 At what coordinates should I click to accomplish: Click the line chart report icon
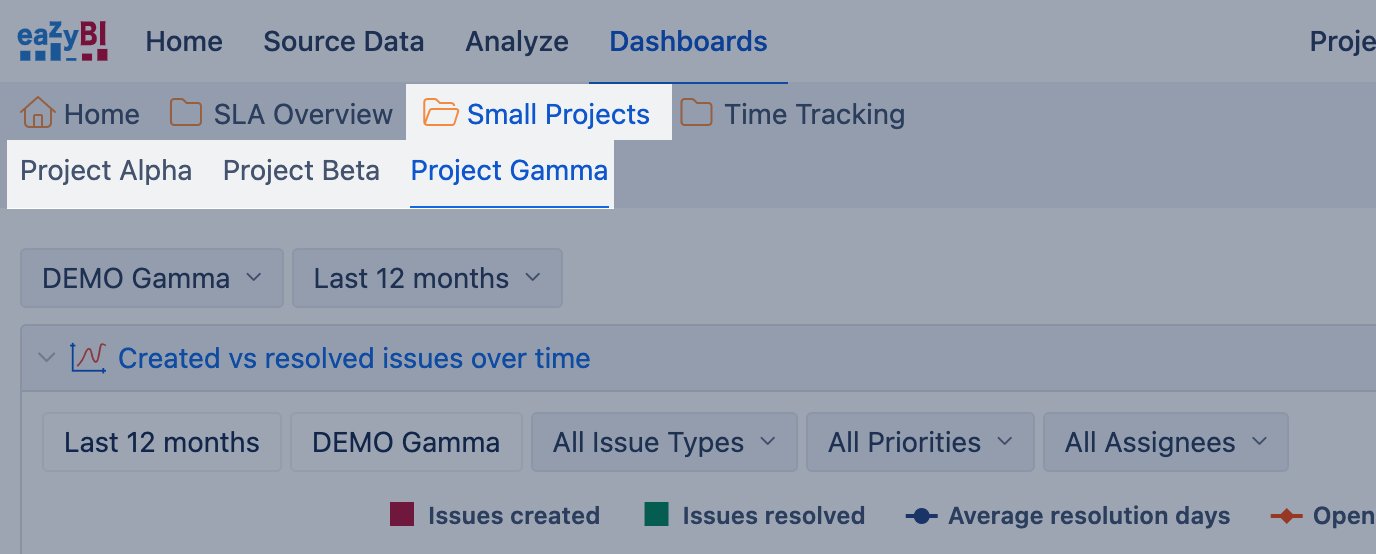pos(88,358)
